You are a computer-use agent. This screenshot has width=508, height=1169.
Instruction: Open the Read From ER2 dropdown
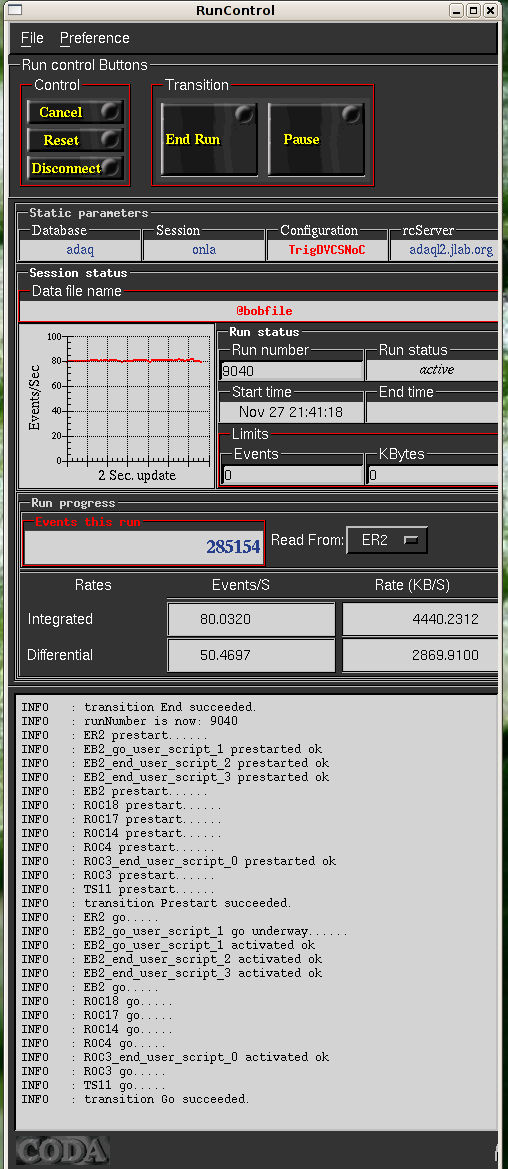(387, 541)
